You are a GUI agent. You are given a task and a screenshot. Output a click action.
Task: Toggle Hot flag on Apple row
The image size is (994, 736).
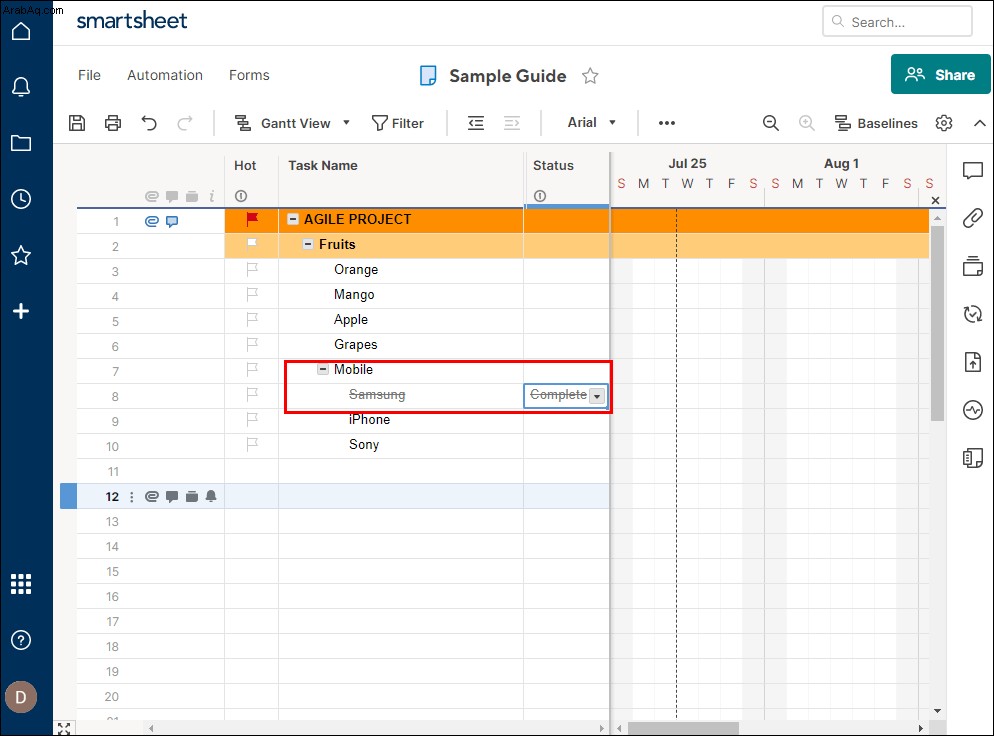(x=252, y=320)
